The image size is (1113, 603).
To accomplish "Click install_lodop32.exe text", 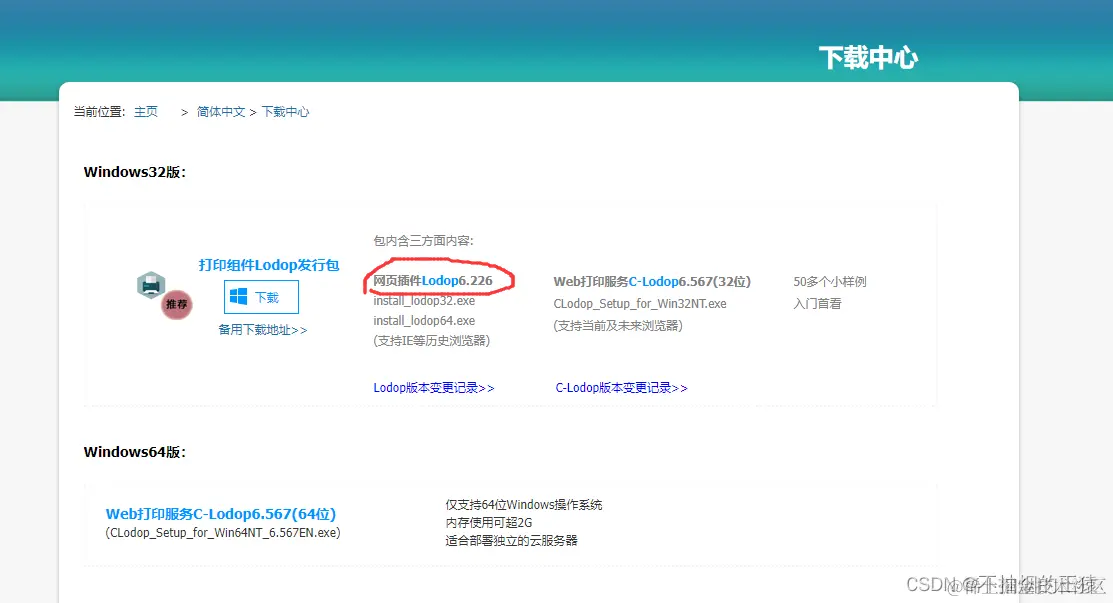I will coord(424,301).
